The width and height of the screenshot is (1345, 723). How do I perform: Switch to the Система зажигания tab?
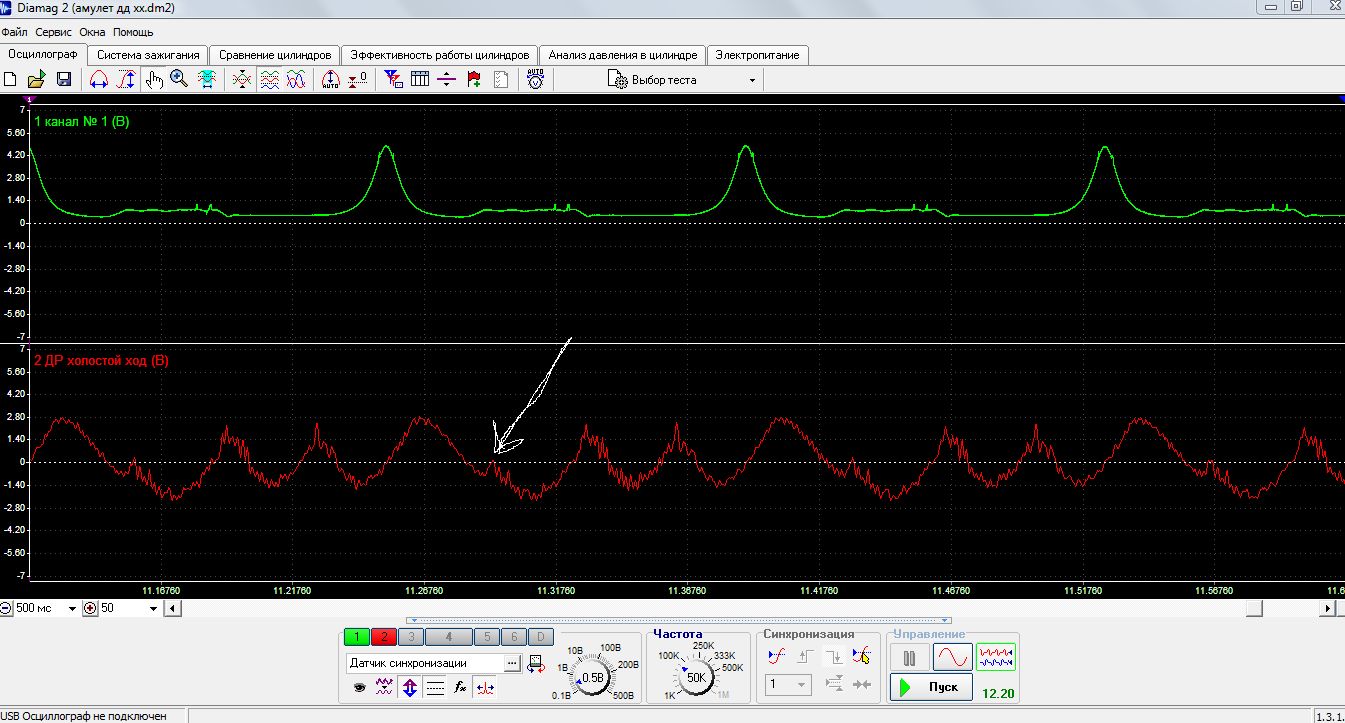[x=148, y=55]
